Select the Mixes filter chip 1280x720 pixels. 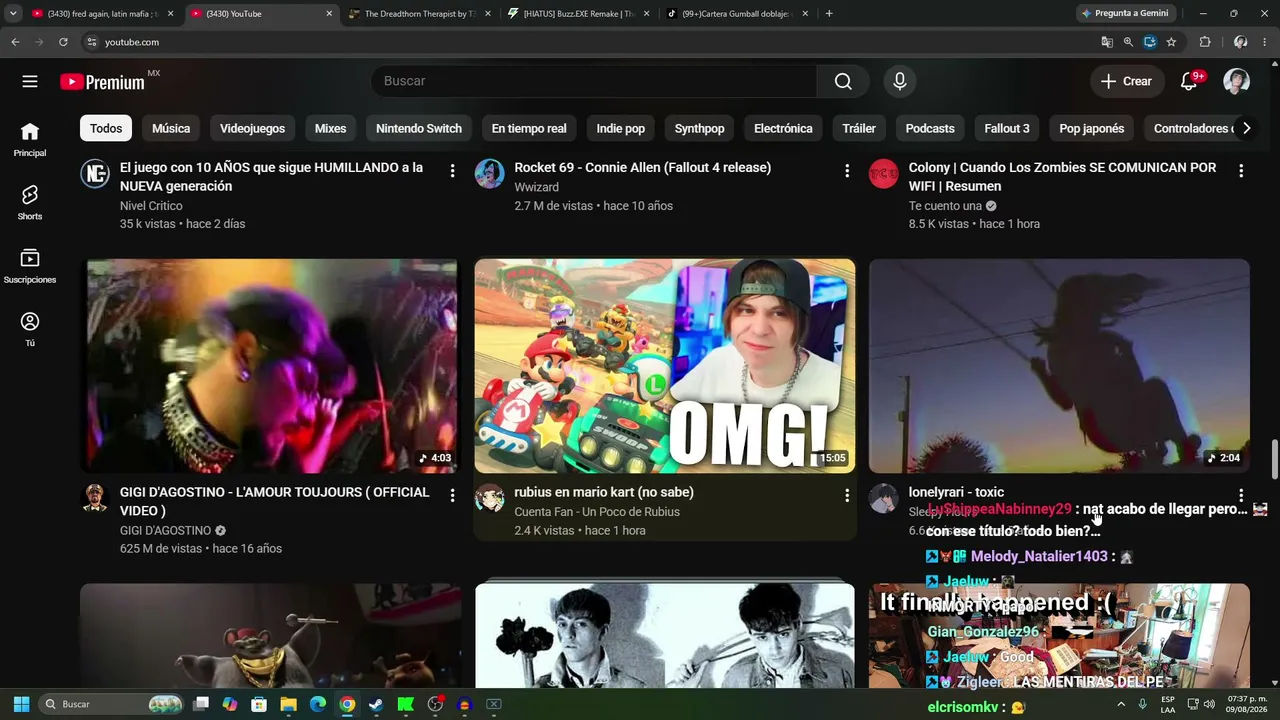[330, 128]
